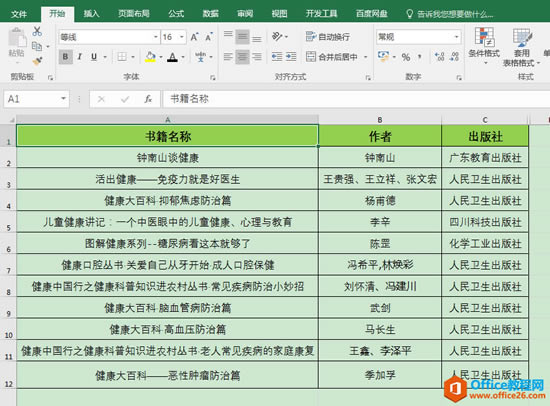Open the 公式 ribbon tab

click(176, 14)
